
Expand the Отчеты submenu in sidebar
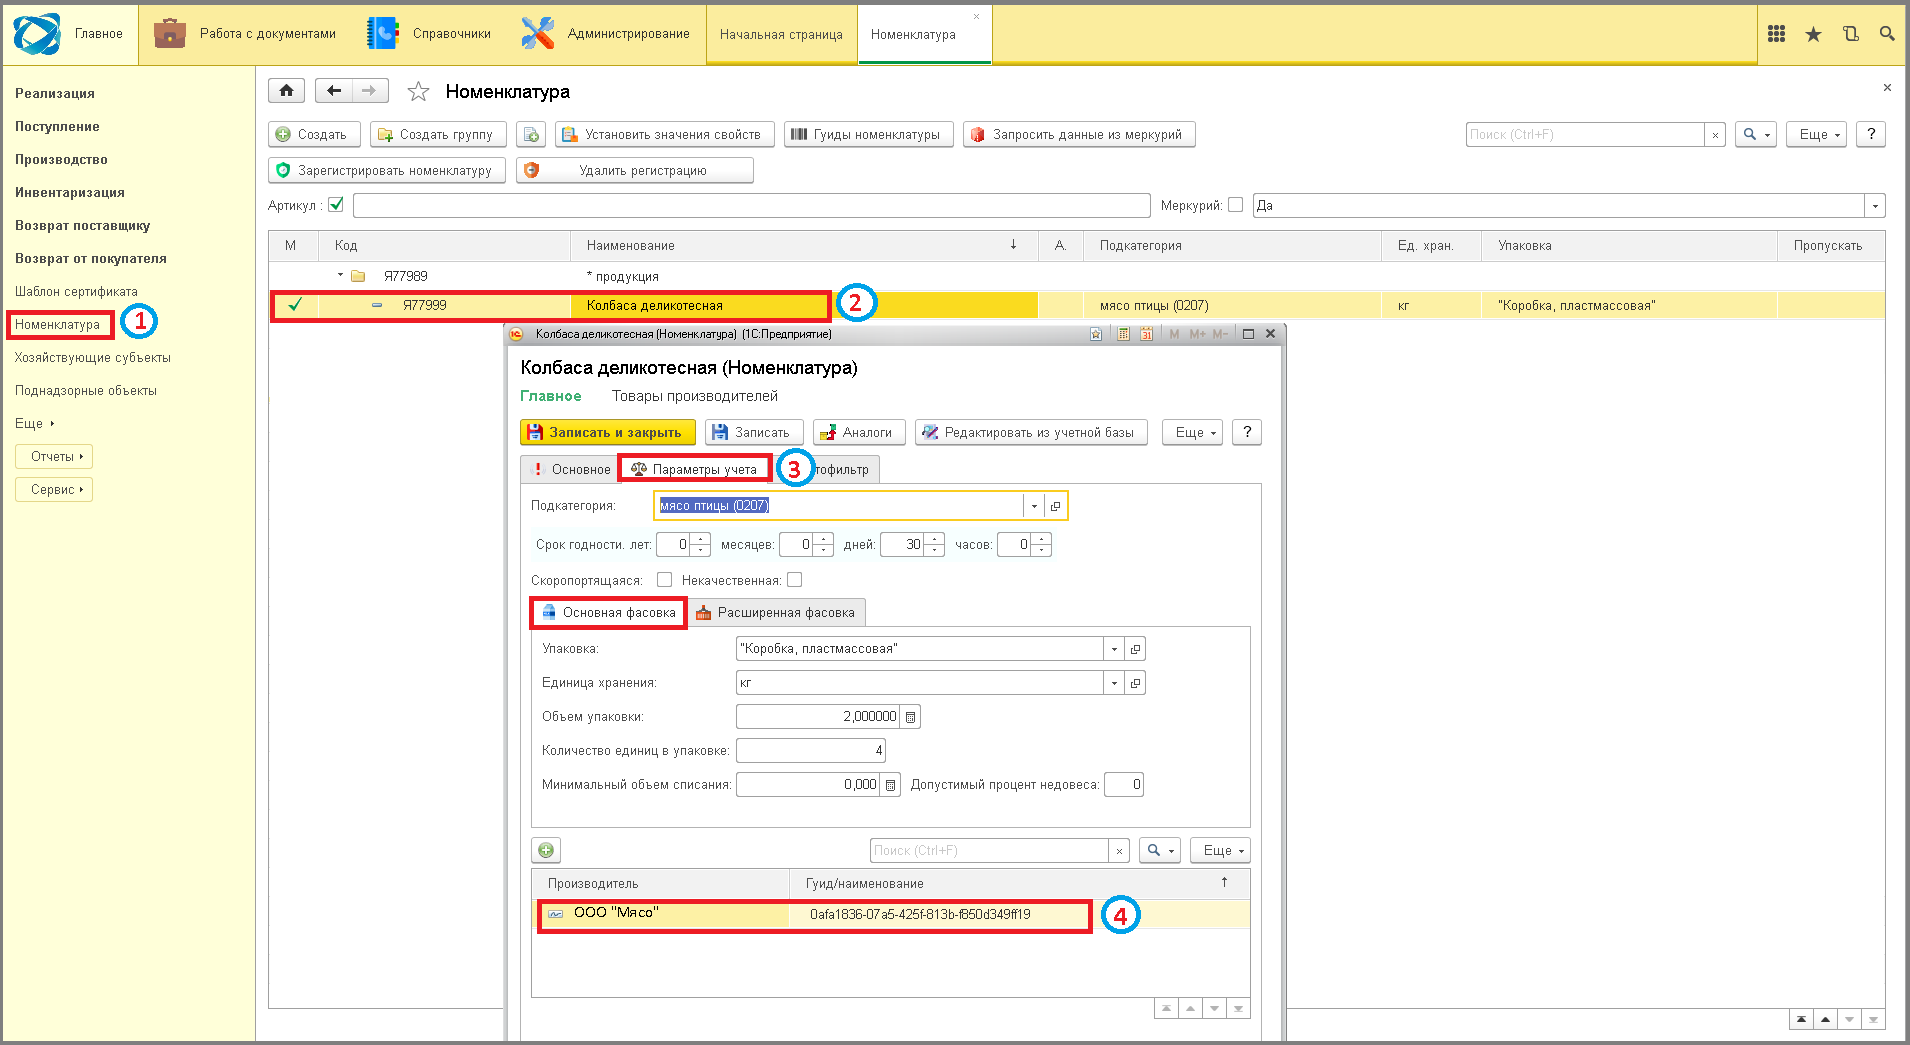[x=54, y=456]
